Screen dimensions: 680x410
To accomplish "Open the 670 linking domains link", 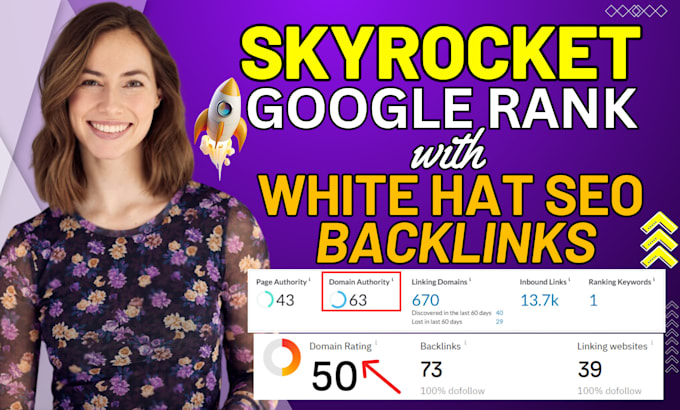I will (425, 300).
